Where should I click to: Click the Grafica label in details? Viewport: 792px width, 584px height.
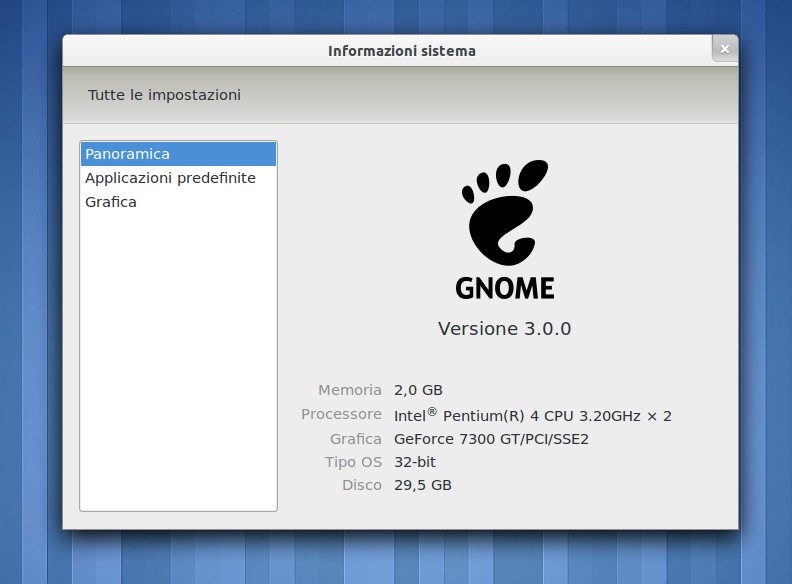pos(356,439)
